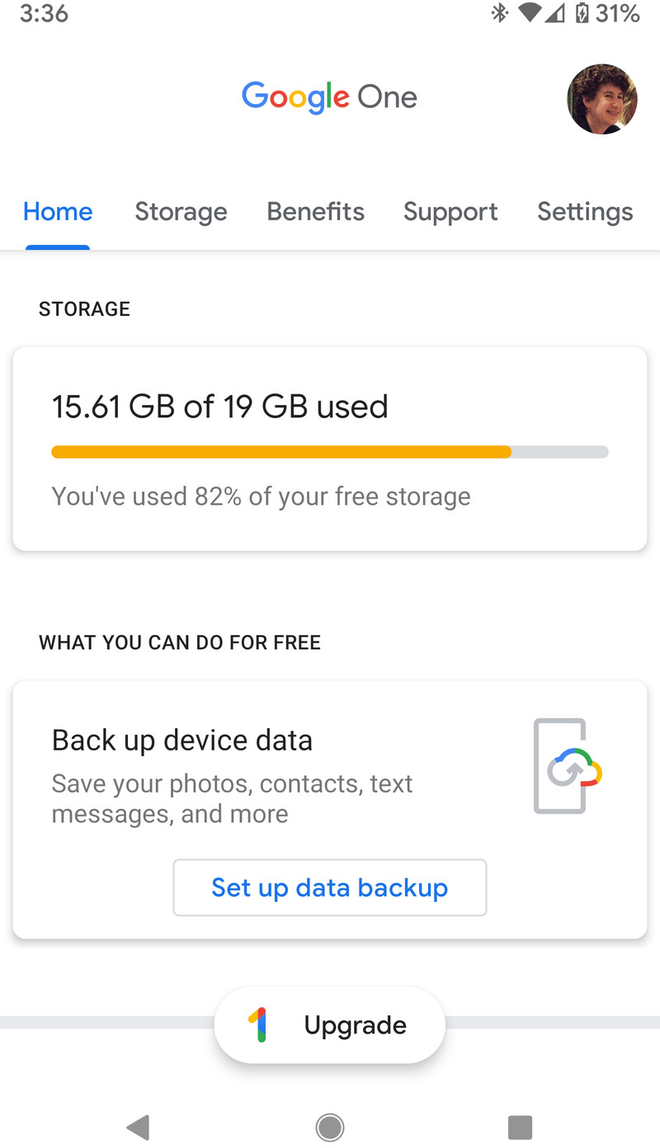Viewport: 660px width, 1148px height.
Task: Go to the Support tab
Action: tap(450, 212)
